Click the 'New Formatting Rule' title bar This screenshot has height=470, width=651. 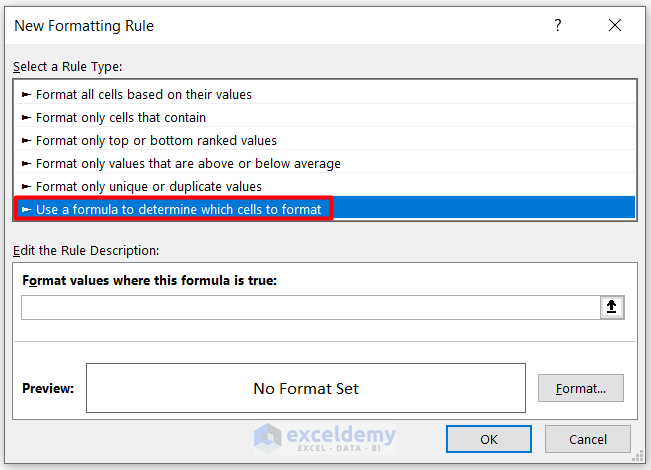pos(85,25)
